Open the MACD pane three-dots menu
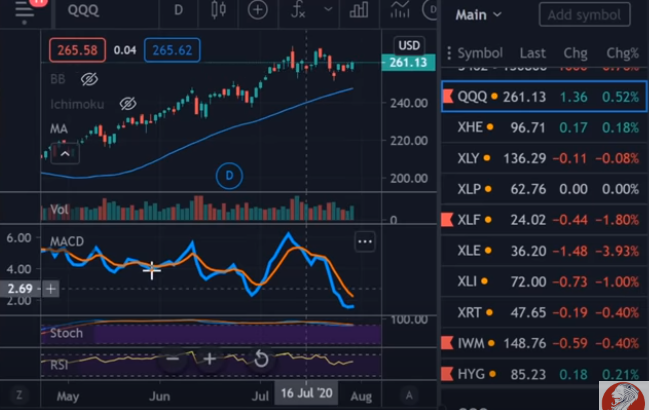This screenshot has height=410, width=649. tap(365, 242)
